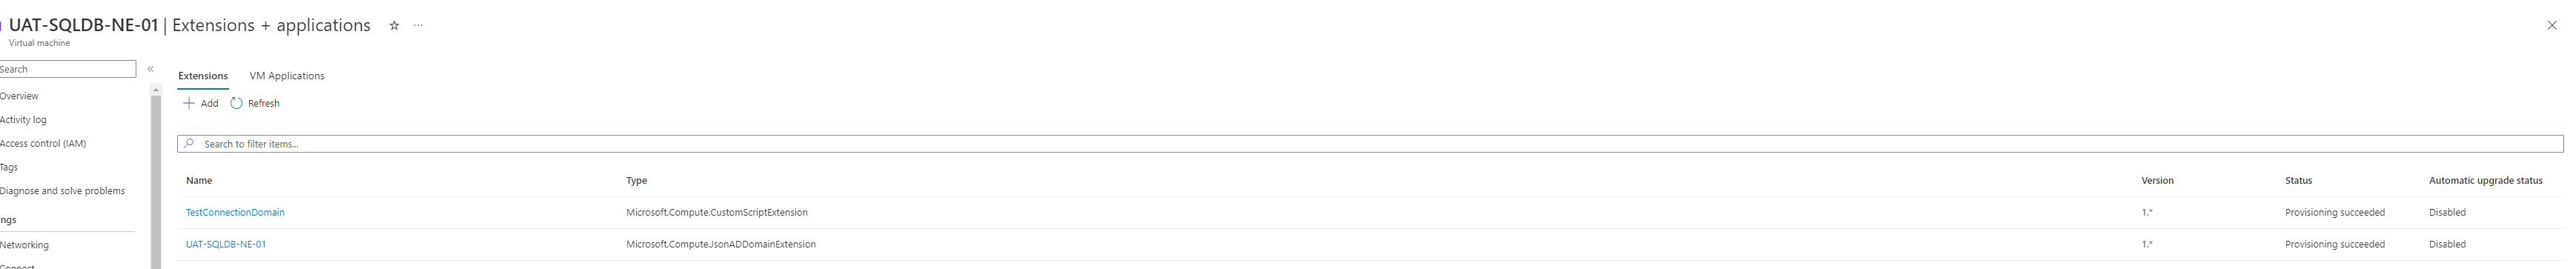Switch to the VM Applications tab

pos(287,76)
